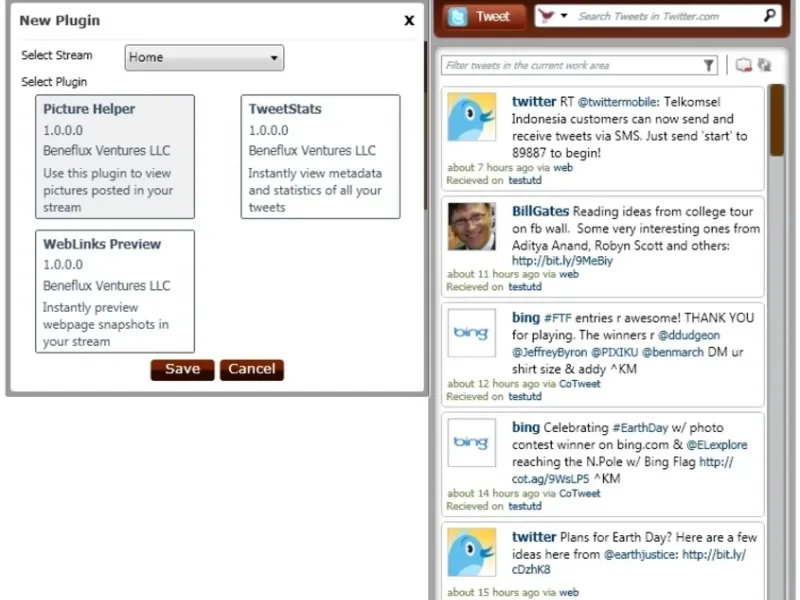Click the magnifier search icon
Viewport: 800px width, 600px height.
(x=769, y=16)
